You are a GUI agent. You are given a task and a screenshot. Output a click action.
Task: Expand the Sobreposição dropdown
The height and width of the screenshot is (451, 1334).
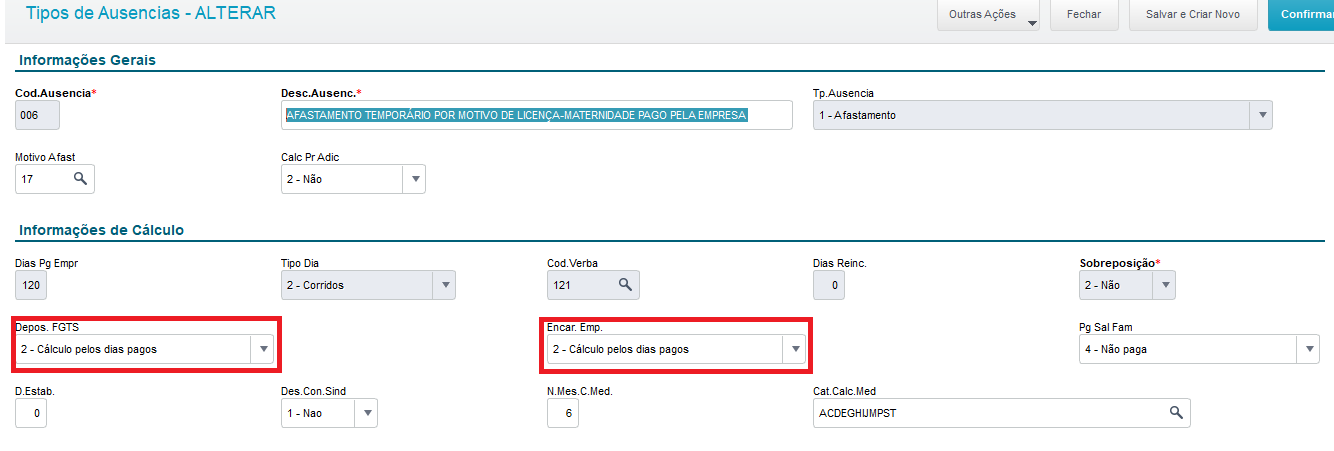point(1164,285)
